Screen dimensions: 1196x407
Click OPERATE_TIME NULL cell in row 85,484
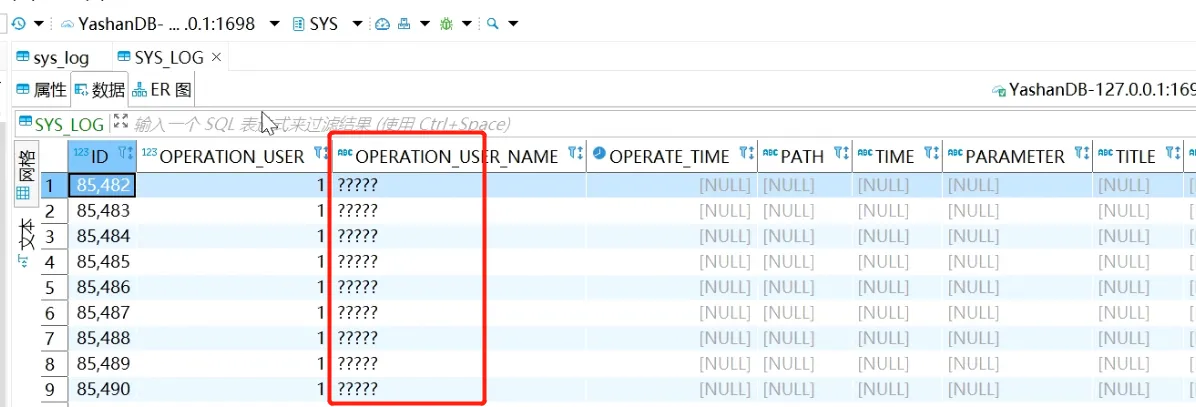(672, 236)
